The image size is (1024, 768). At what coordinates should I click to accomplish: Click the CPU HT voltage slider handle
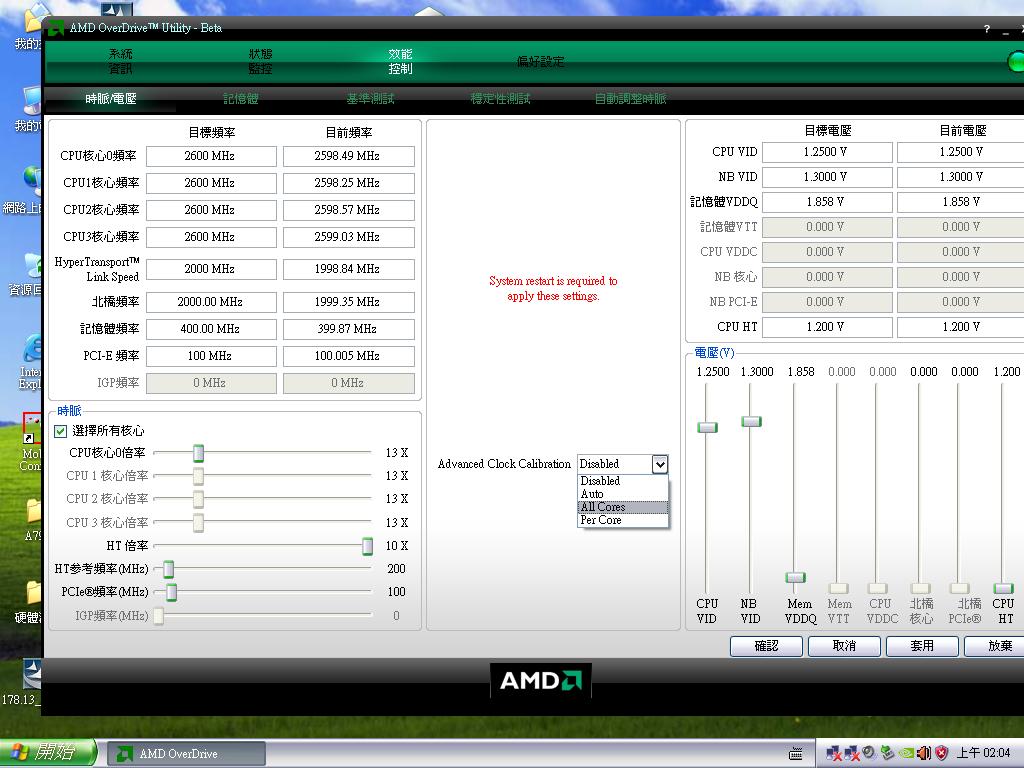[1003, 588]
